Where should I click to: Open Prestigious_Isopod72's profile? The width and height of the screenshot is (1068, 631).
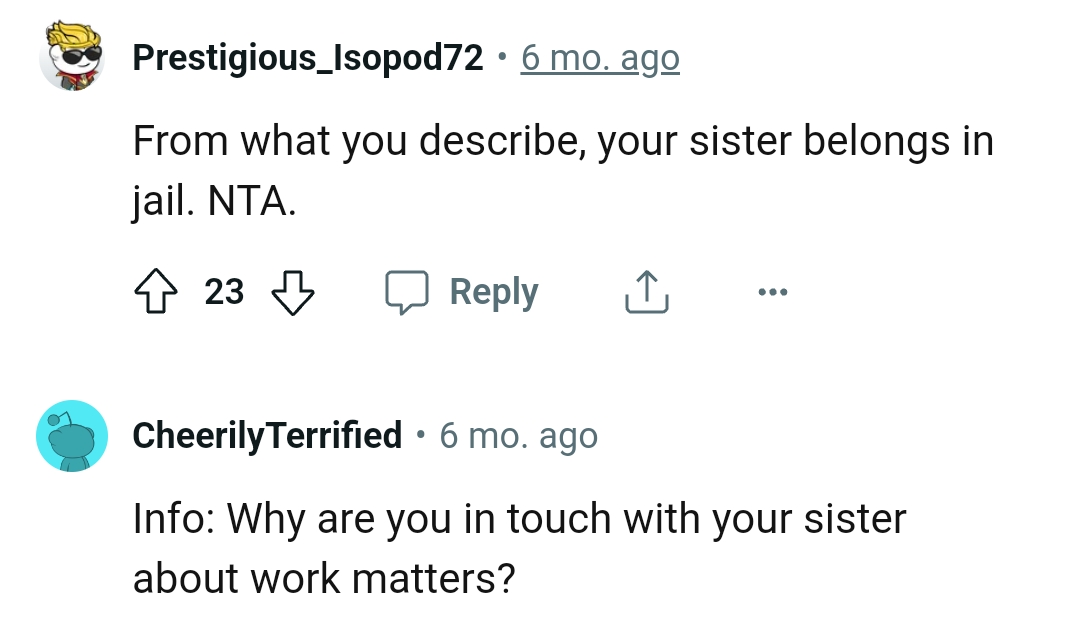pos(306,57)
